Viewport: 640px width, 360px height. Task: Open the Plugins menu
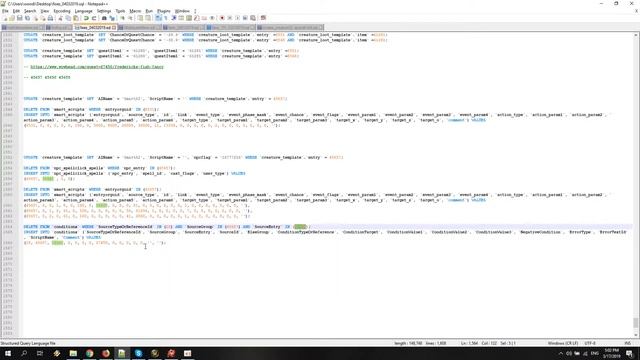coord(164,11)
